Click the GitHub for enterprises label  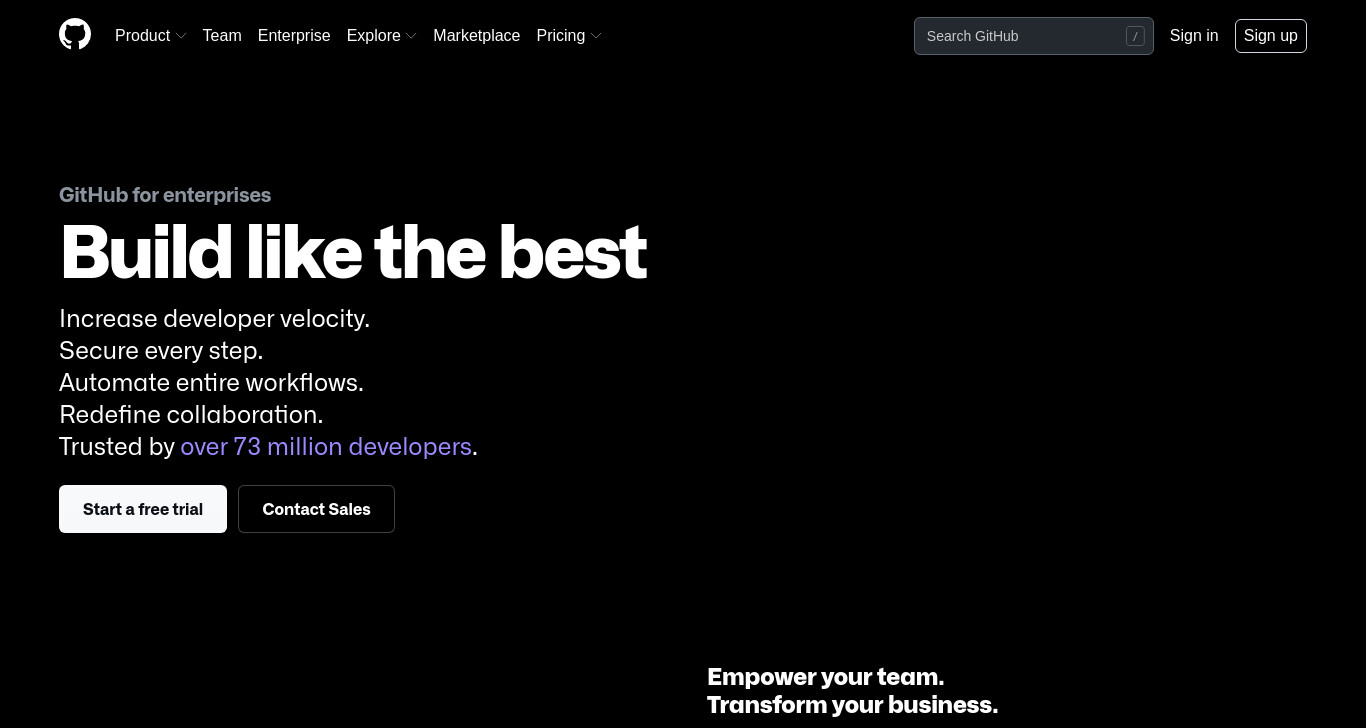(165, 195)
